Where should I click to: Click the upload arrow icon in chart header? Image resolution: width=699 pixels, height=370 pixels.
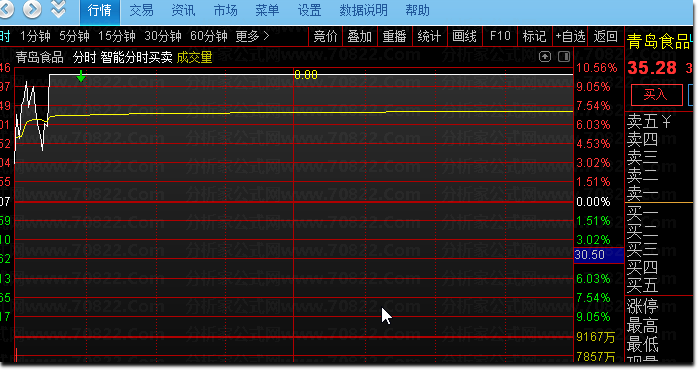pyautogui.click(x=545, y=57)
